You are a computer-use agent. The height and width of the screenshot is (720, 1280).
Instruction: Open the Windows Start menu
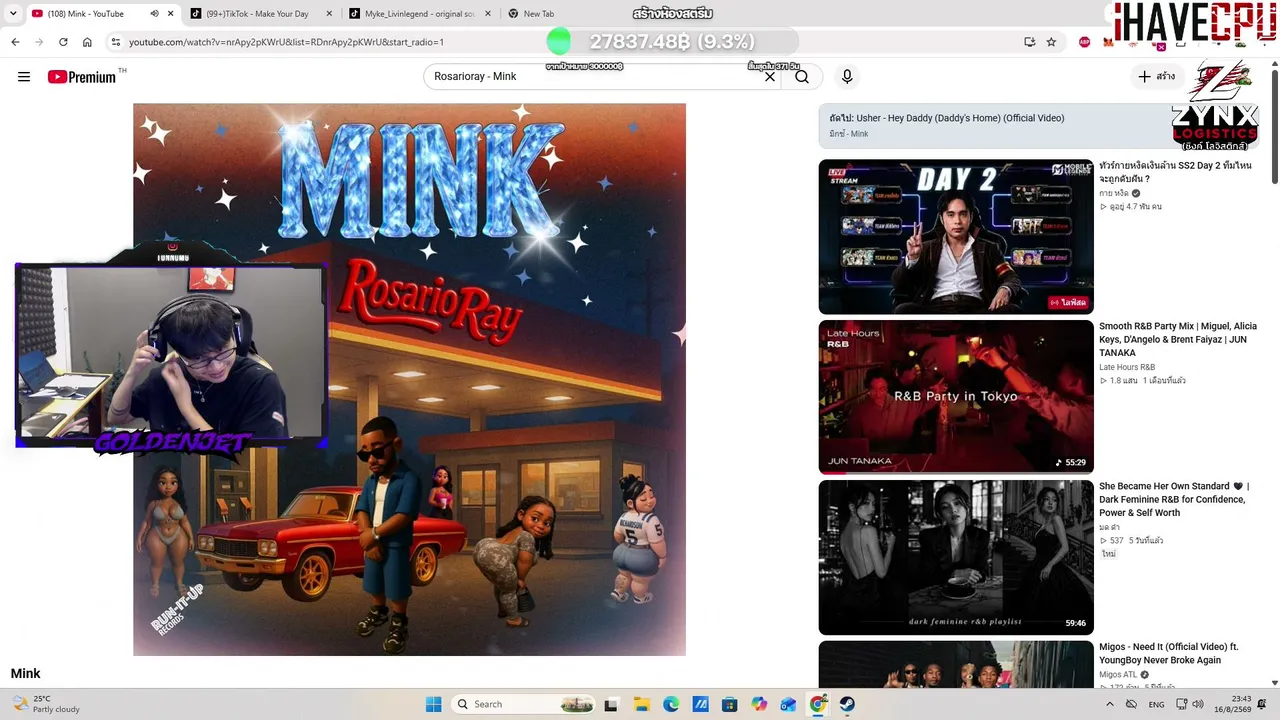(x=433, y=704)
